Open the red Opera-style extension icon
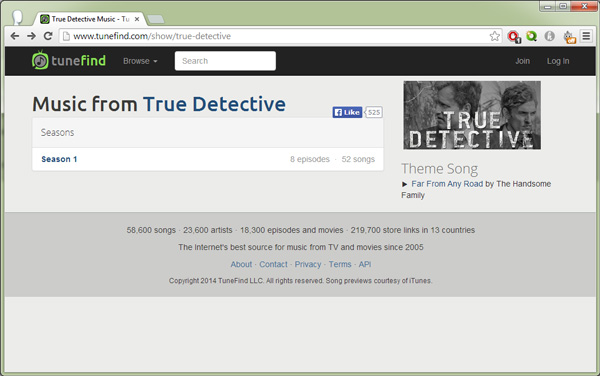Image resolution: width=600 pixels, height=376 pixels. [x=514, y=36]
